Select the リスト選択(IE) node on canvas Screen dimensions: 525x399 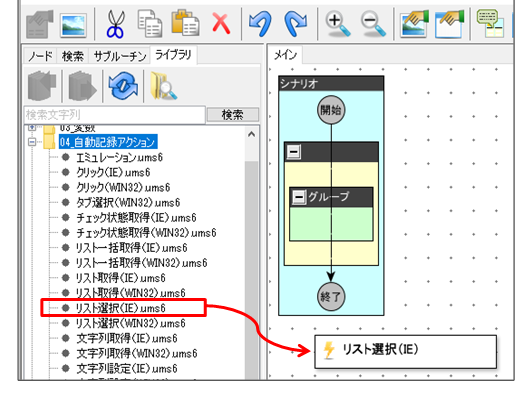click(405, 351)
